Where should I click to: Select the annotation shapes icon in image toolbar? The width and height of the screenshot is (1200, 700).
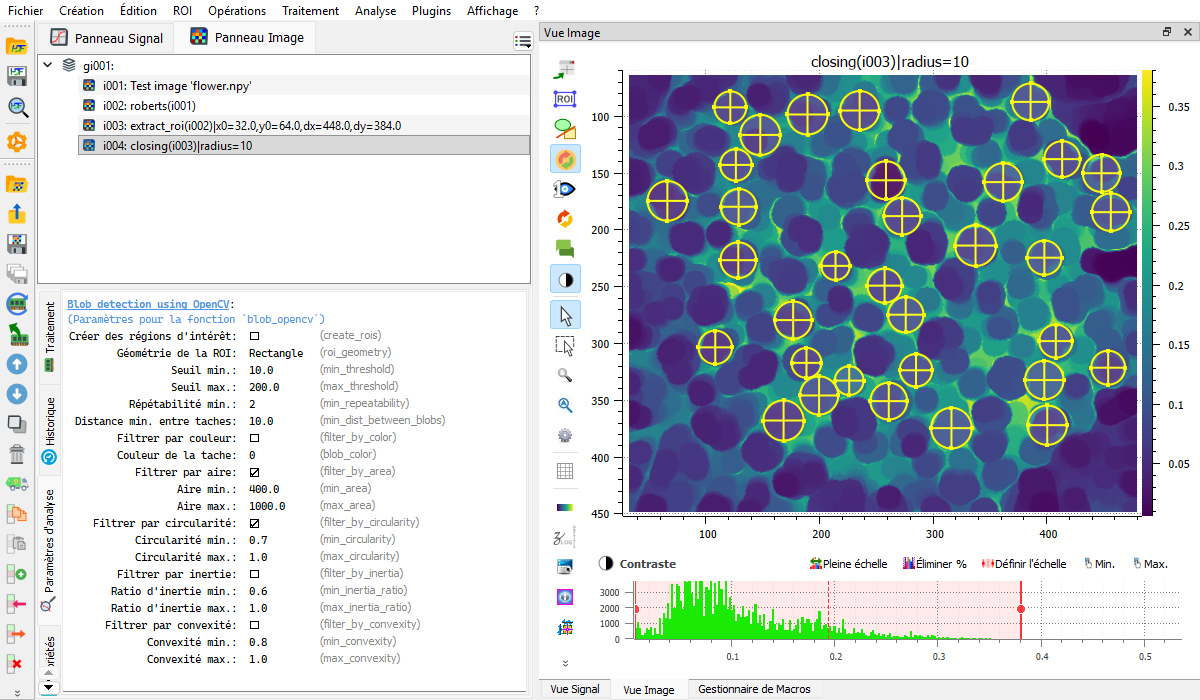point(565,128)
